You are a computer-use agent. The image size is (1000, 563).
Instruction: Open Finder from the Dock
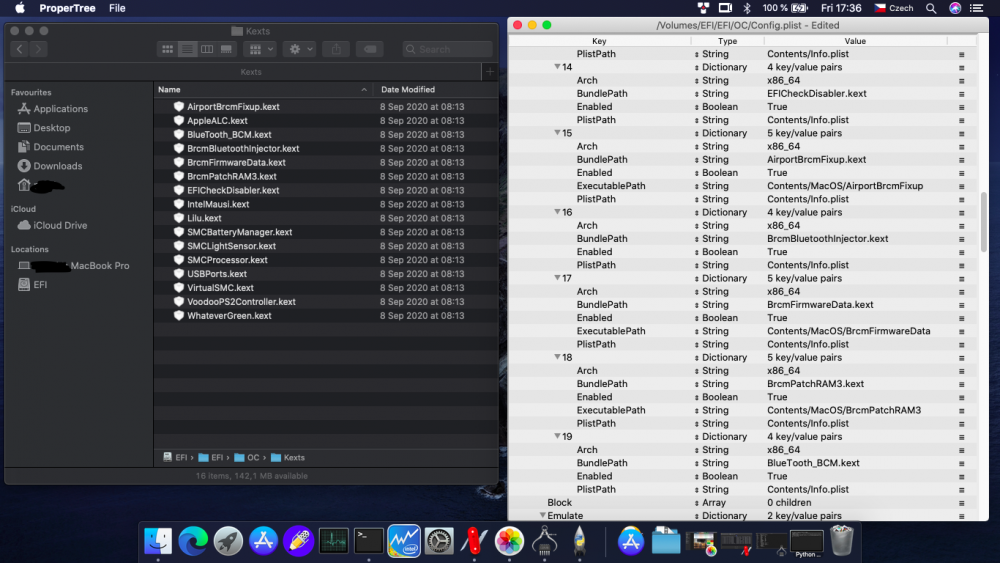click(158, 541)
